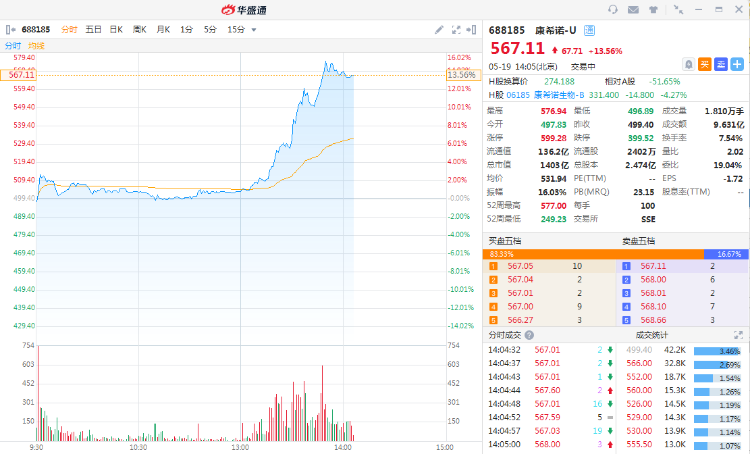Select the 成交统计 panel header

(x=652, y=335)
